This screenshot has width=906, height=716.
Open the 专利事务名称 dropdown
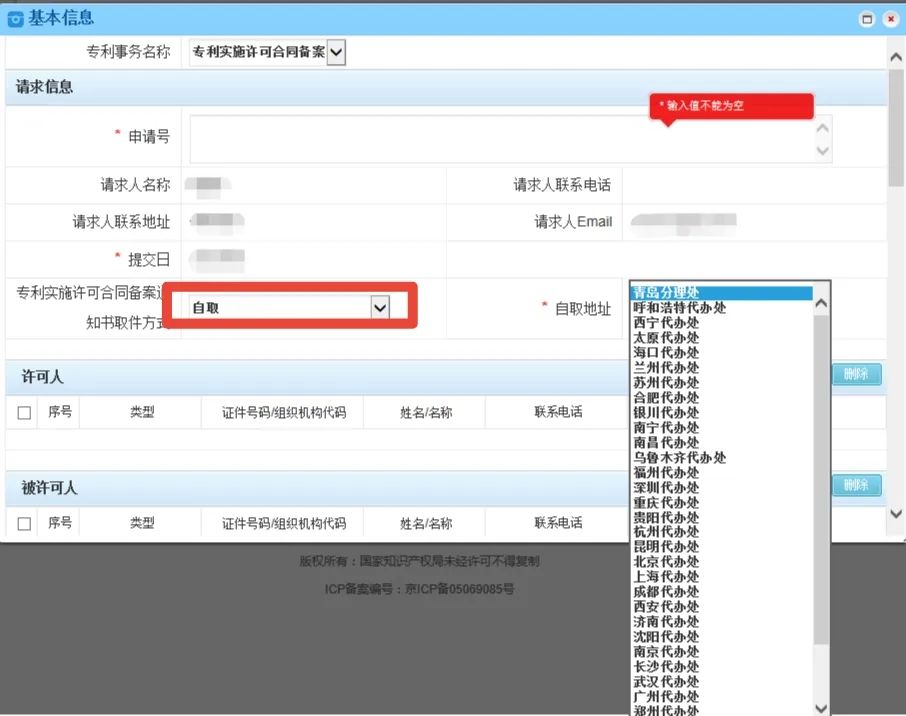[x=336, y=53]
